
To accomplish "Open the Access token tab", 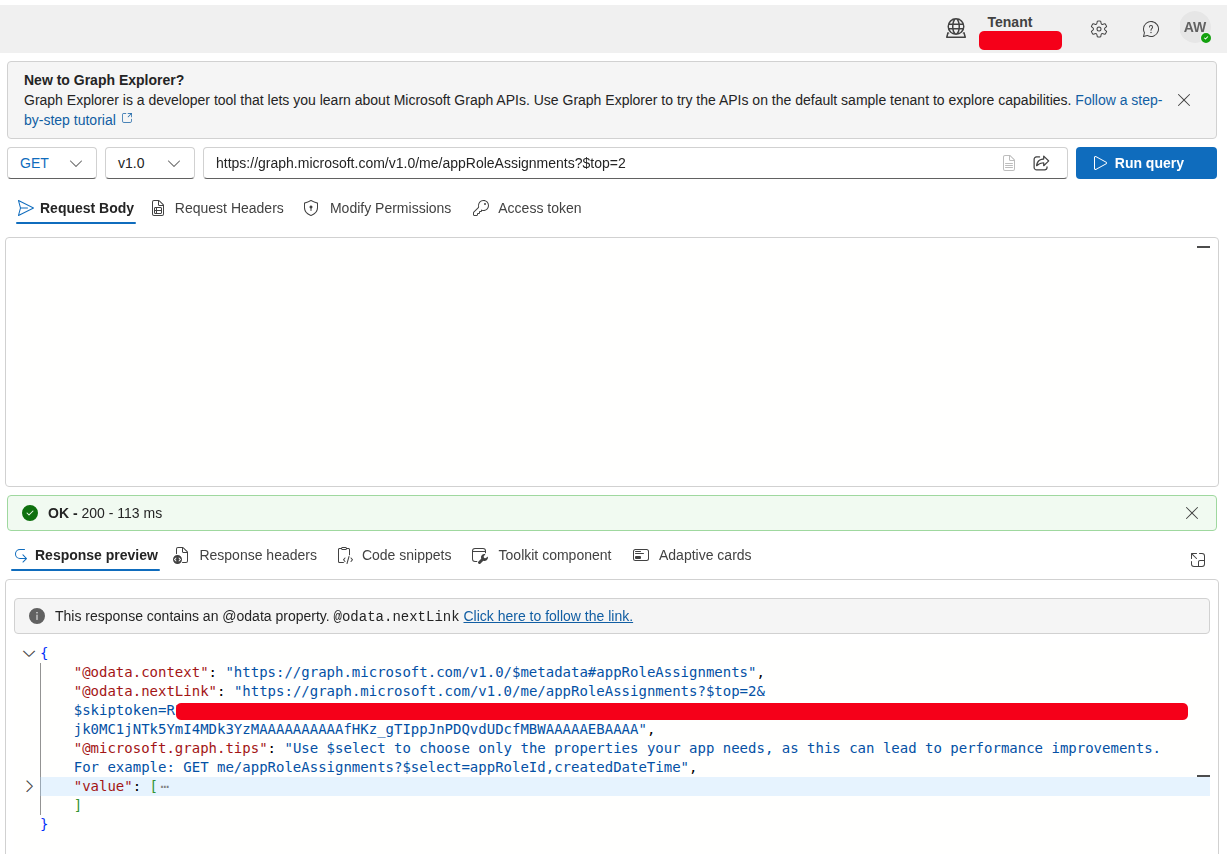I will 527,208.
